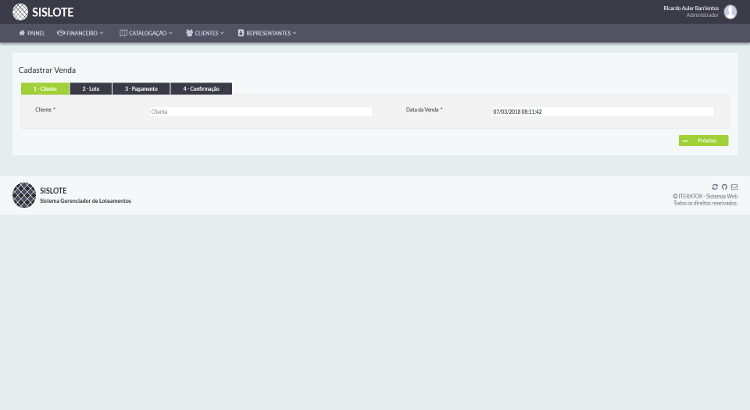
Task: Click the Administrador role text
Action: pos(702,15)
